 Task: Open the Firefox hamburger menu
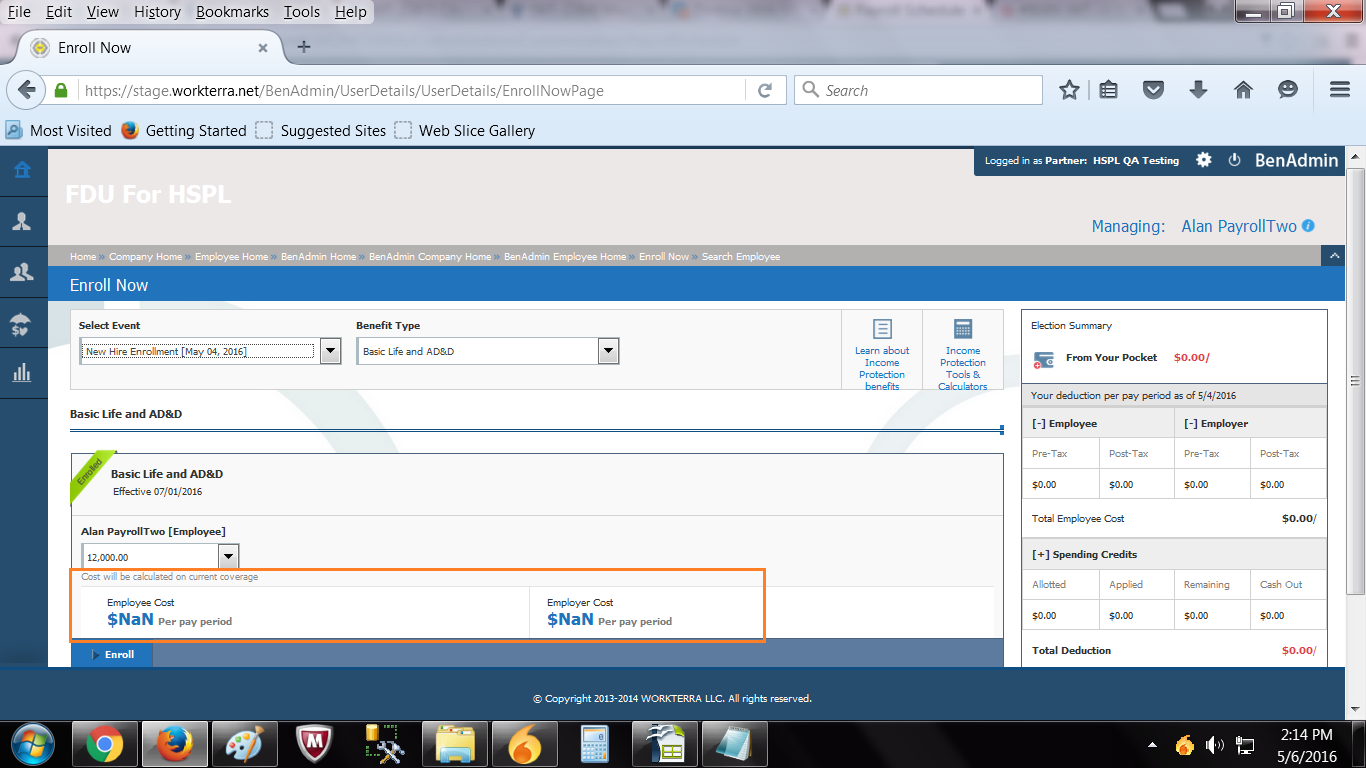[x=1340, y=90]
